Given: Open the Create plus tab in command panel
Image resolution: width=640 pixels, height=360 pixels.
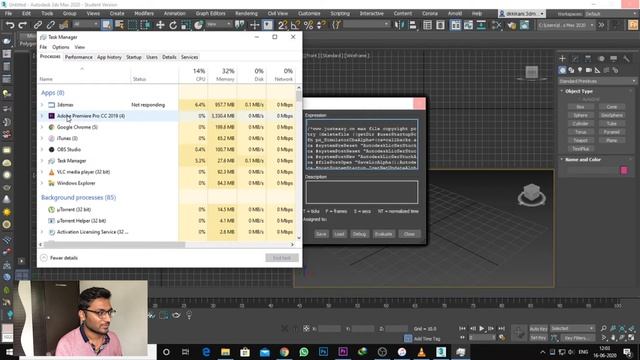Looking at the screenshot, I should click(562, 59).
